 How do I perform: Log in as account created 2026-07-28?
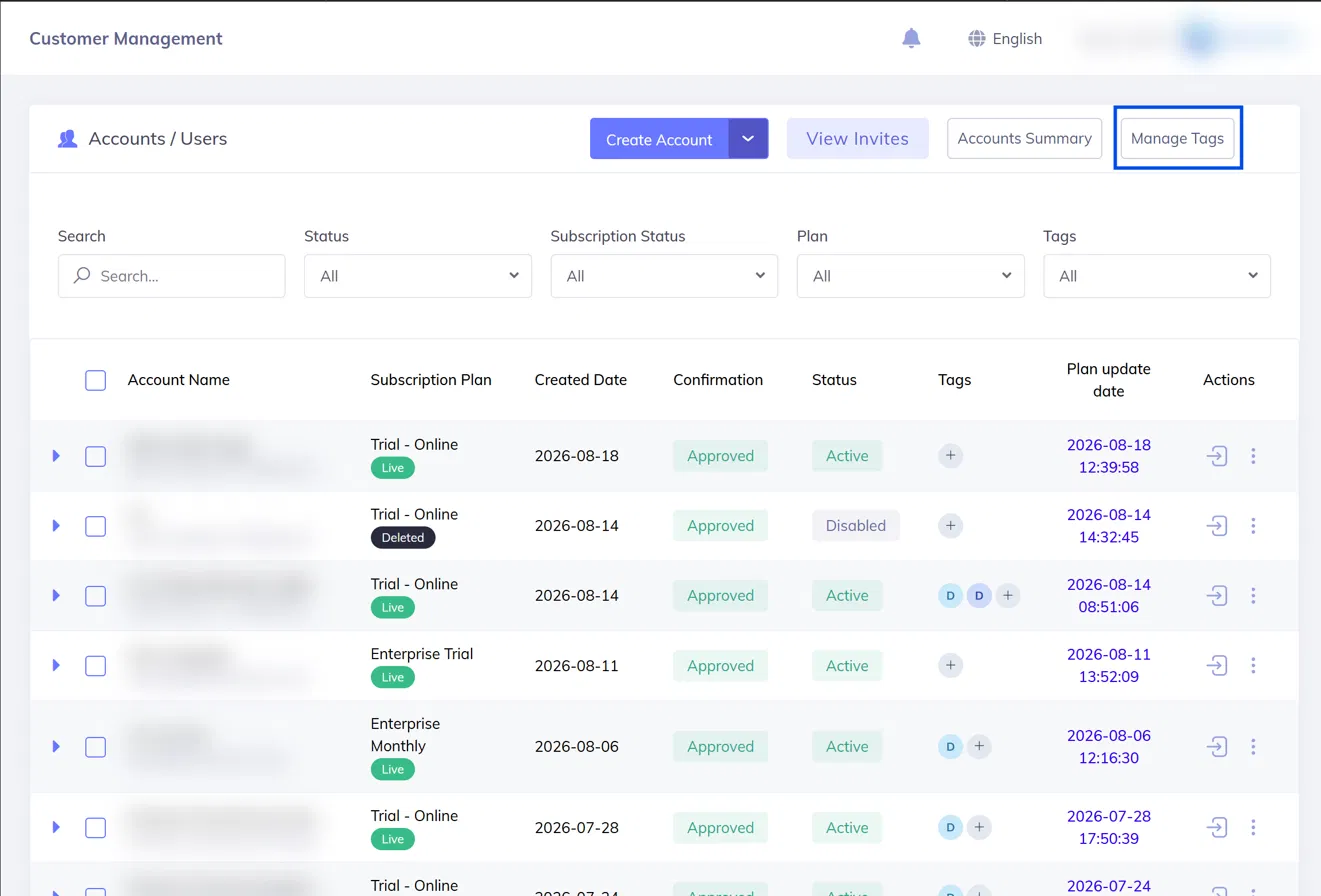click(x=1217, y=827)
